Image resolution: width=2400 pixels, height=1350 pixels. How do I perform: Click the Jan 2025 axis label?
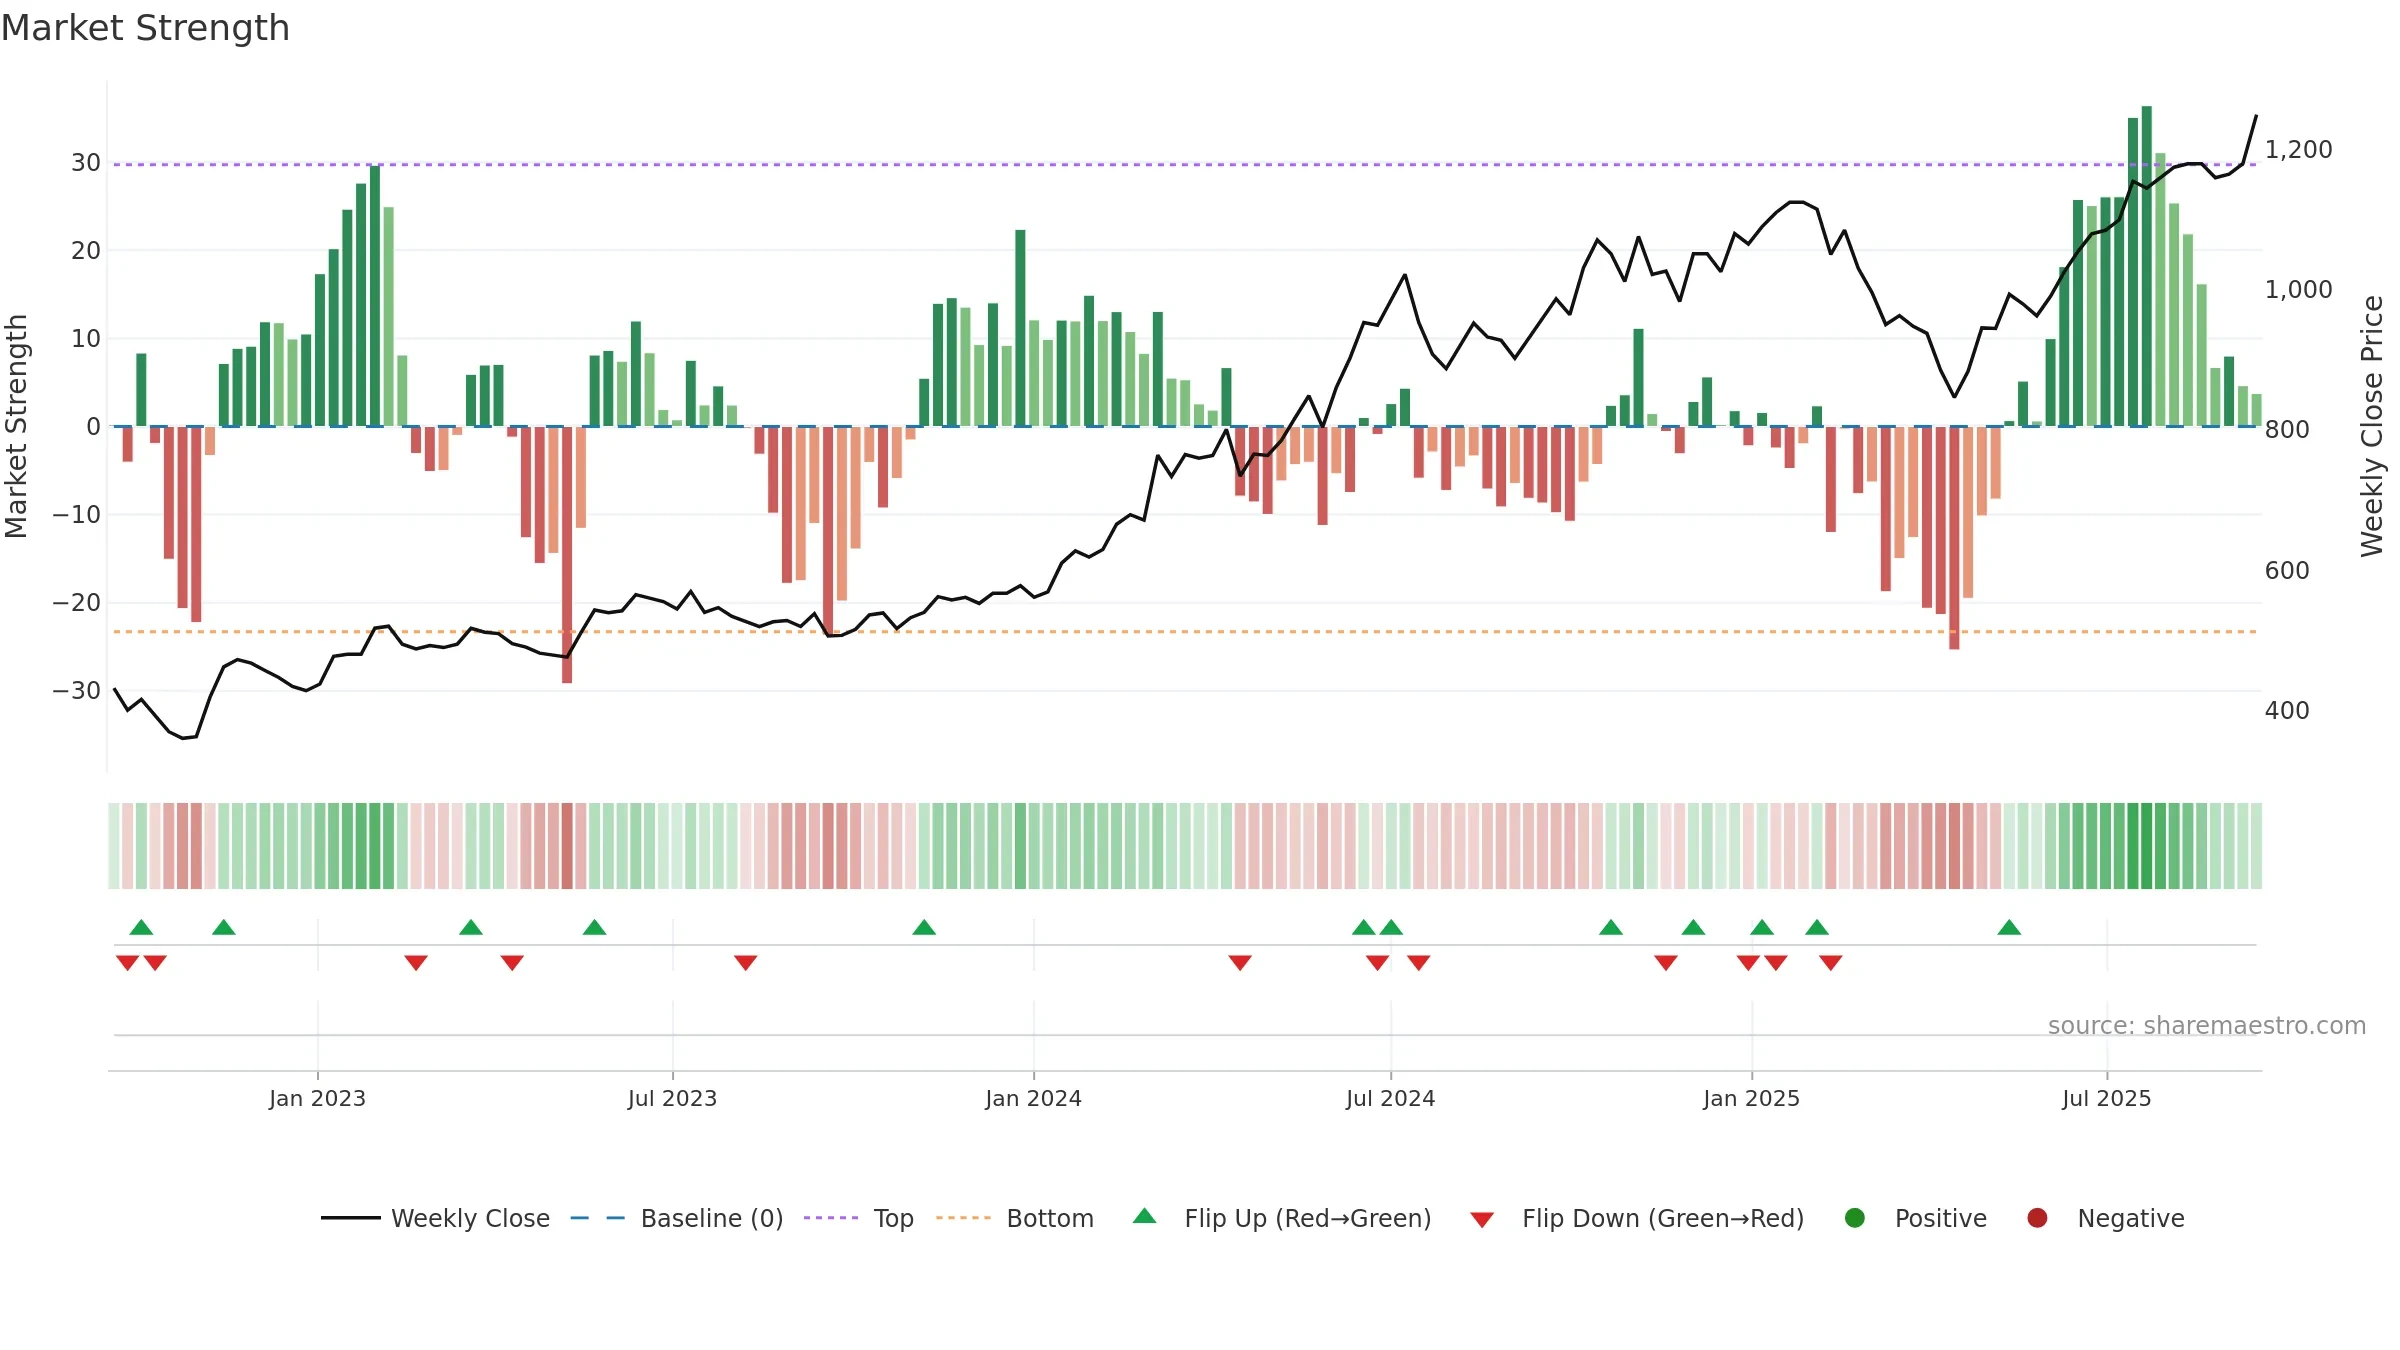tap(1751, 1098)
